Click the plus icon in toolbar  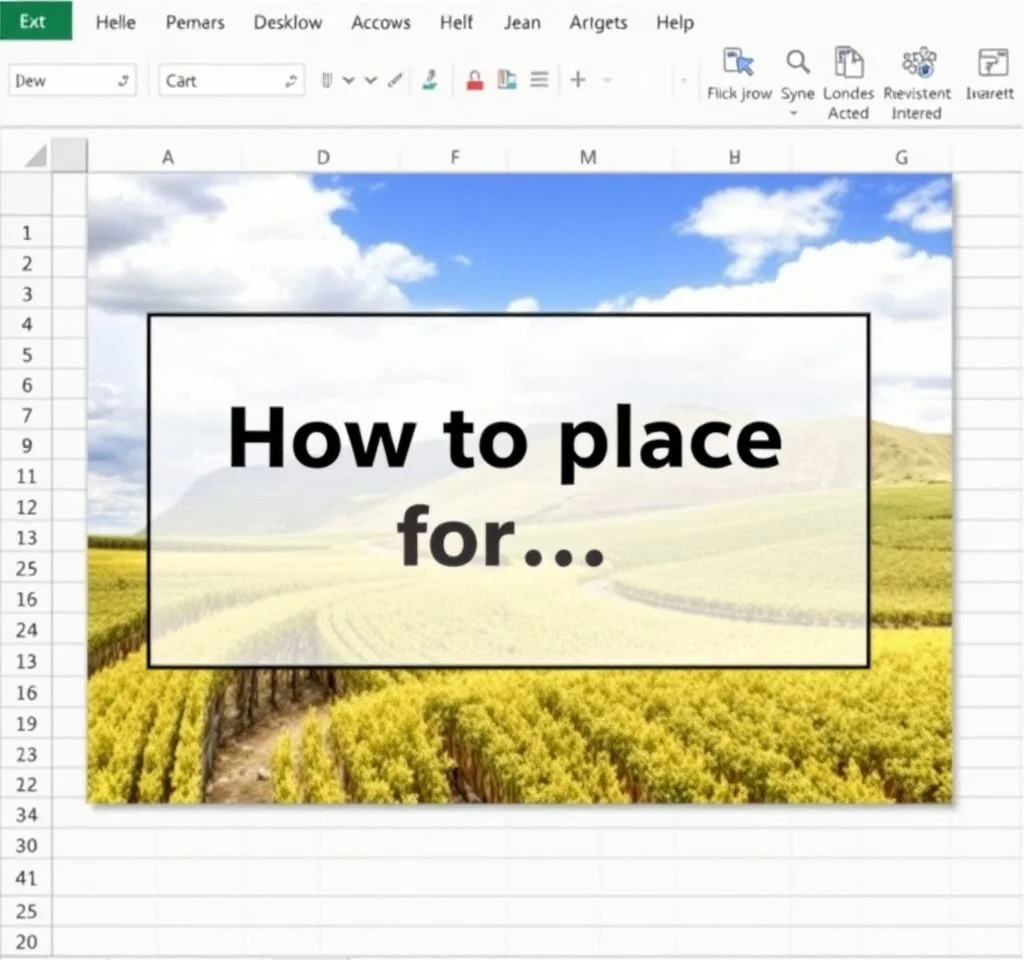click(577, 80)
